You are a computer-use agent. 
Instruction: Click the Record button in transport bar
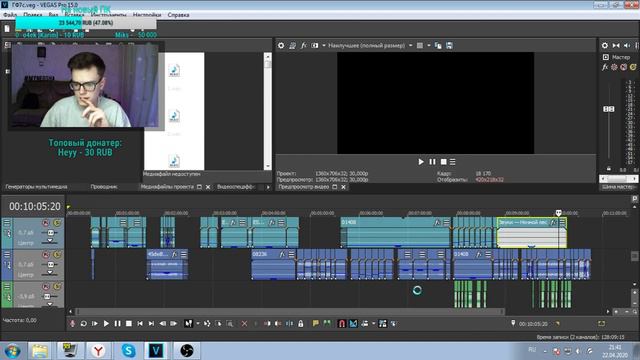pos(72,324)
